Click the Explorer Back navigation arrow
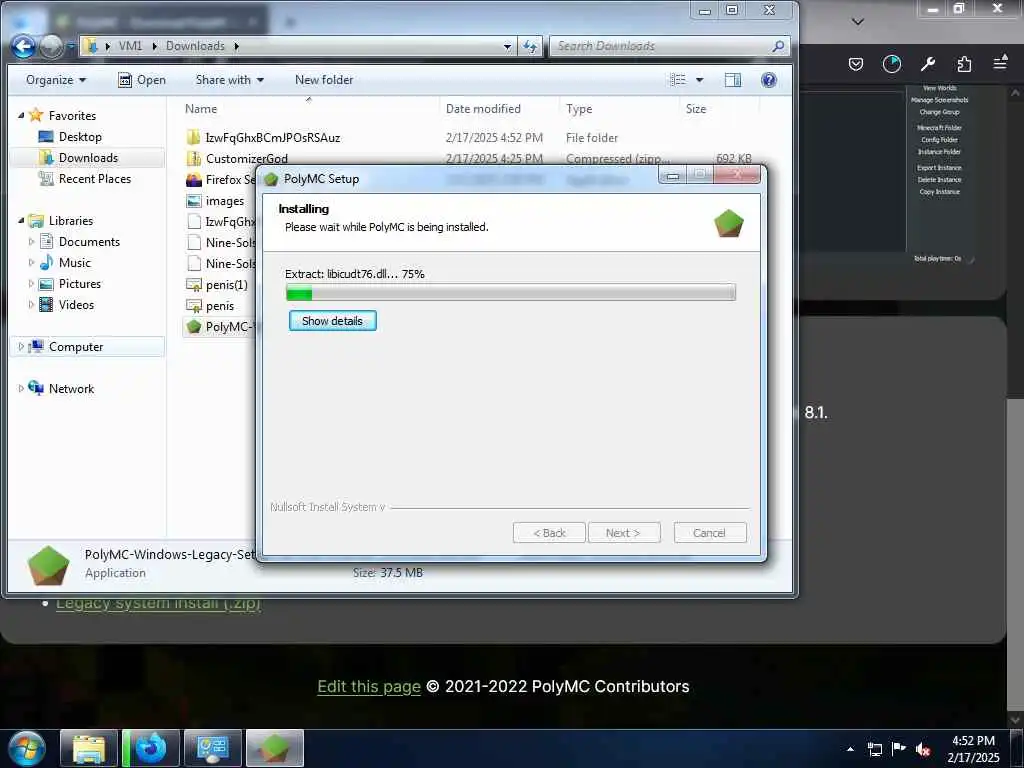Viewport: 1024px width, 768px height. pyautogui.click(x=24, y=46)
